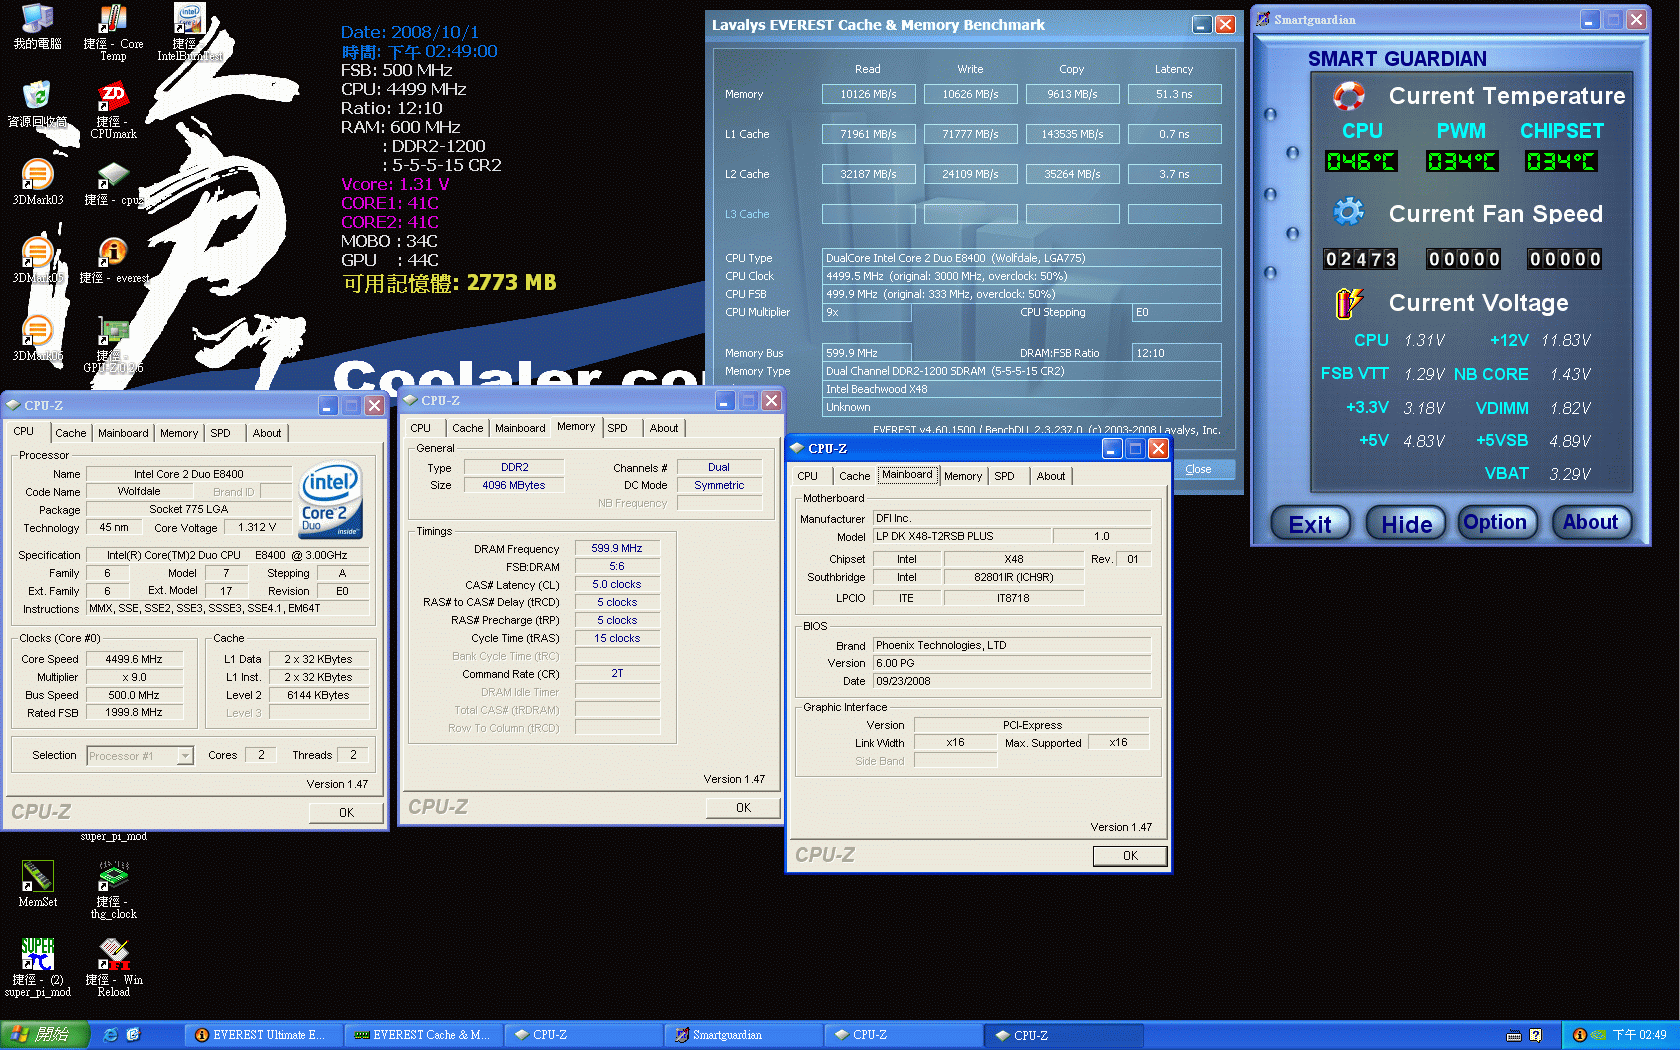This screenshot has width=1680, height=1050.
Task: Click the Mainboard Model LP DK X48-T2RSB PLUS field
Action: click(x=962, y=536)
